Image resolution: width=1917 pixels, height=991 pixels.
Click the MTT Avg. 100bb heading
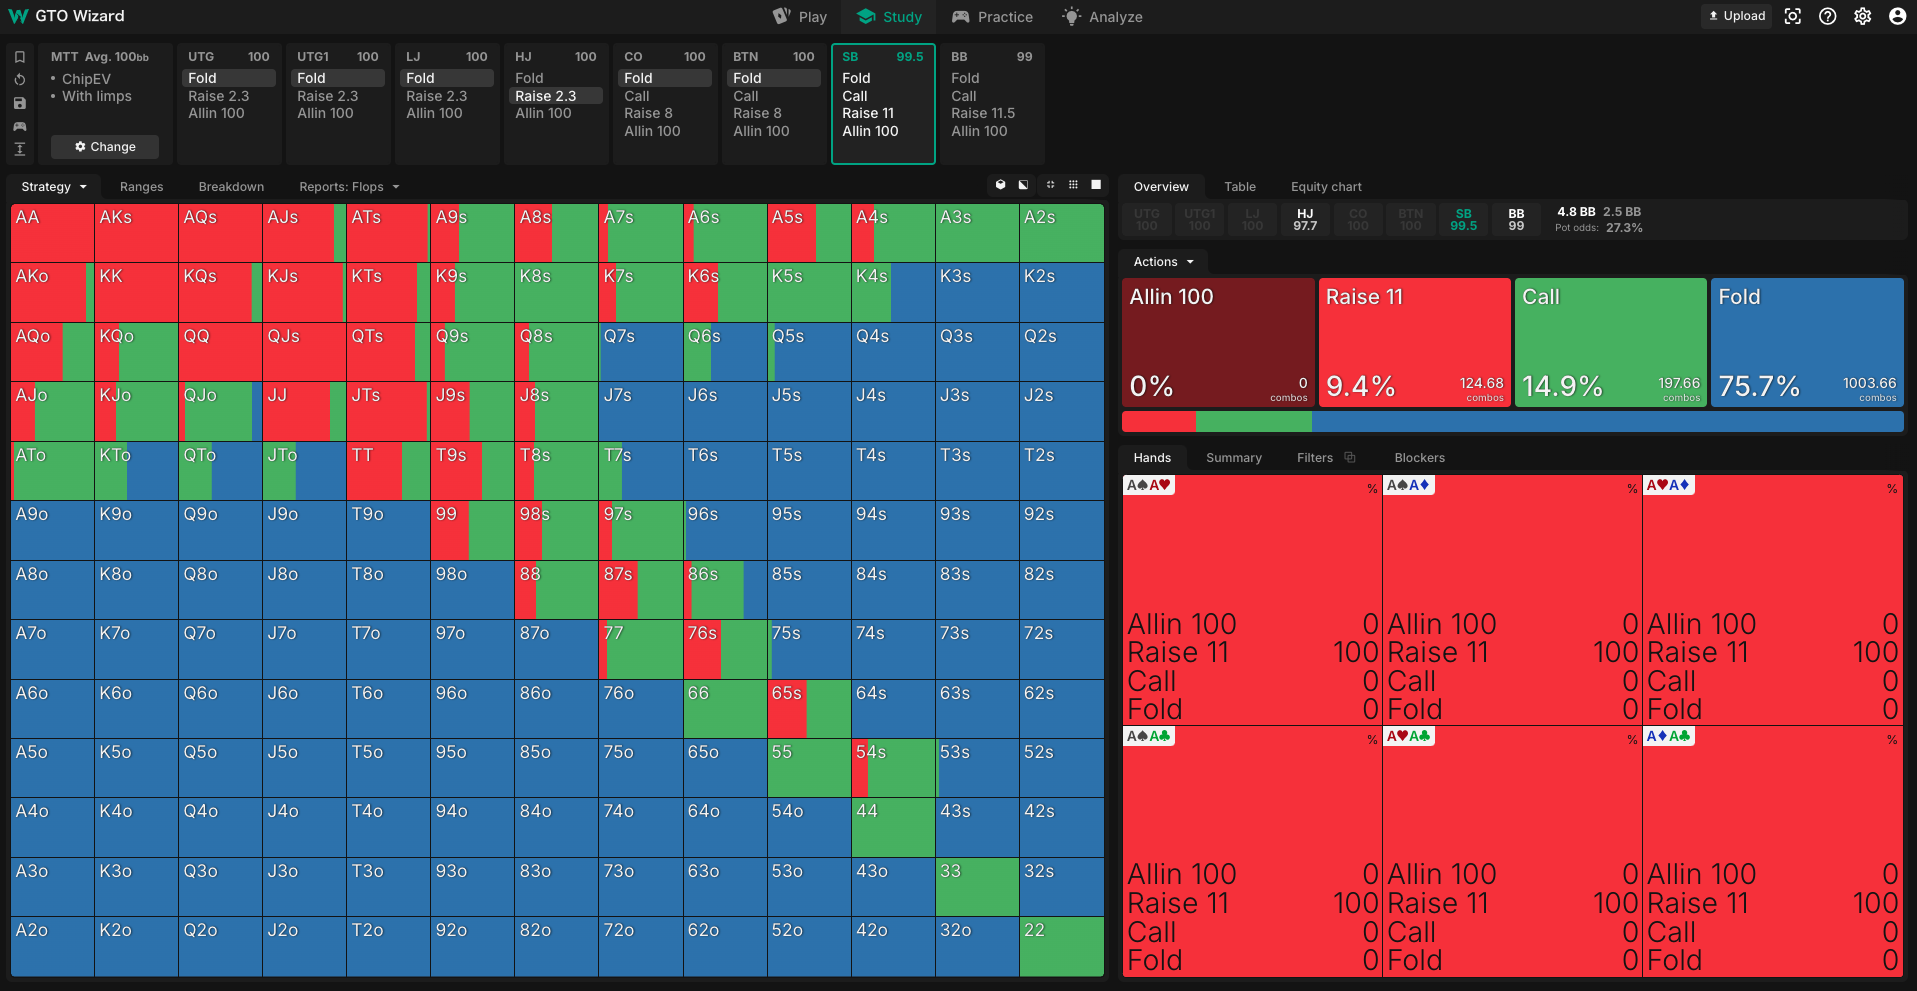coord(100,57)
